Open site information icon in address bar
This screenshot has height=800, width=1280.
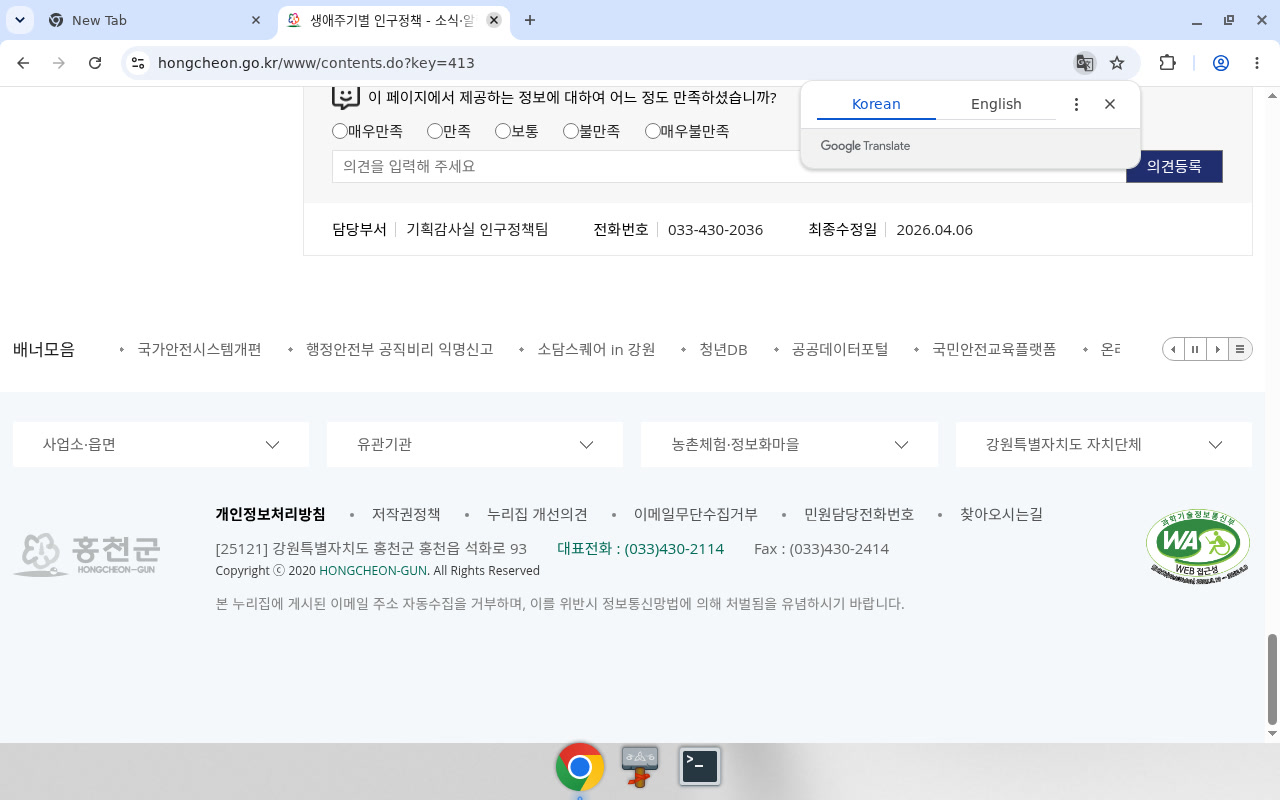[x=138, y=63]
